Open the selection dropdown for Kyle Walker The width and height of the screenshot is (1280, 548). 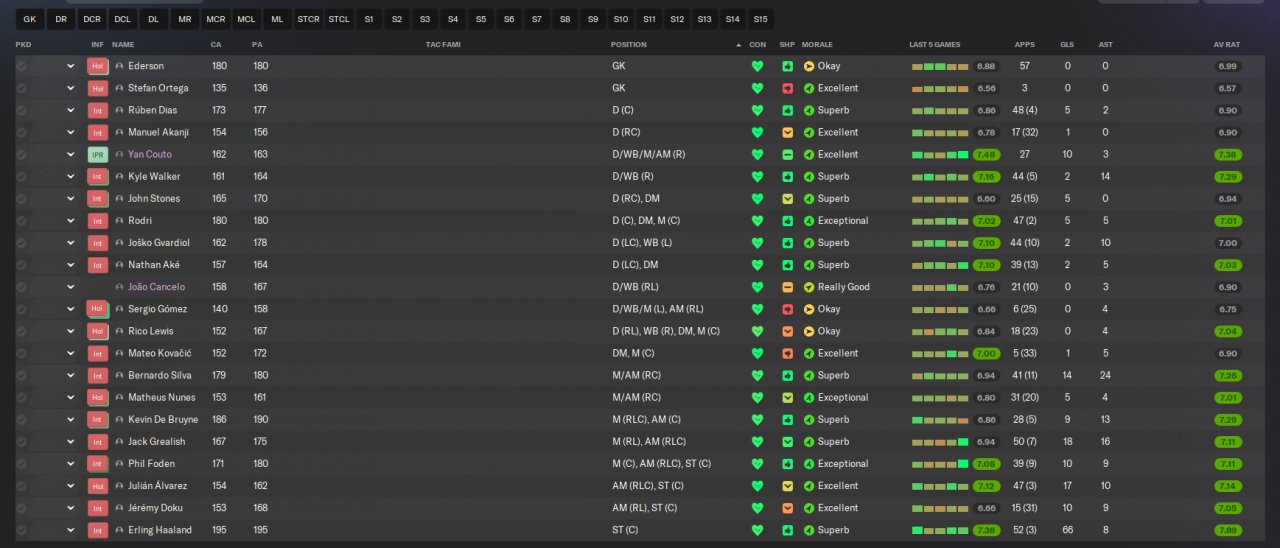(71, 176)
